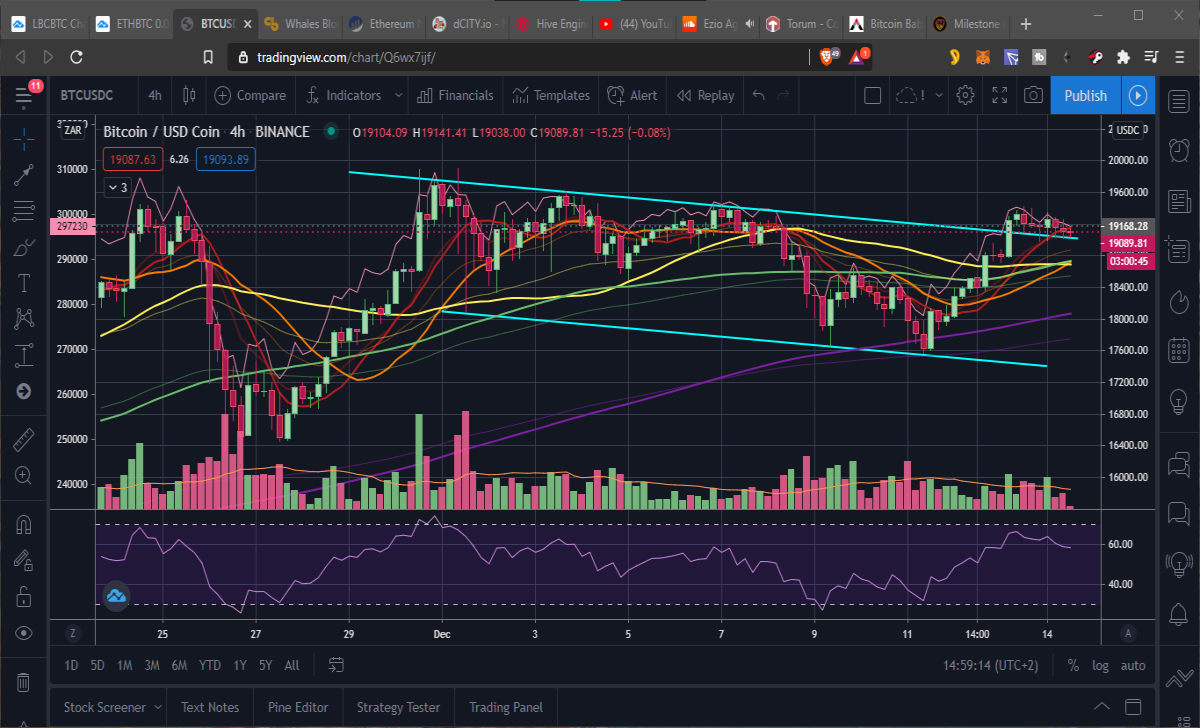Open the candlestick chart style selector
Image resolution: width=1200 pixels, height=728 pixels.
coord(189,95)
